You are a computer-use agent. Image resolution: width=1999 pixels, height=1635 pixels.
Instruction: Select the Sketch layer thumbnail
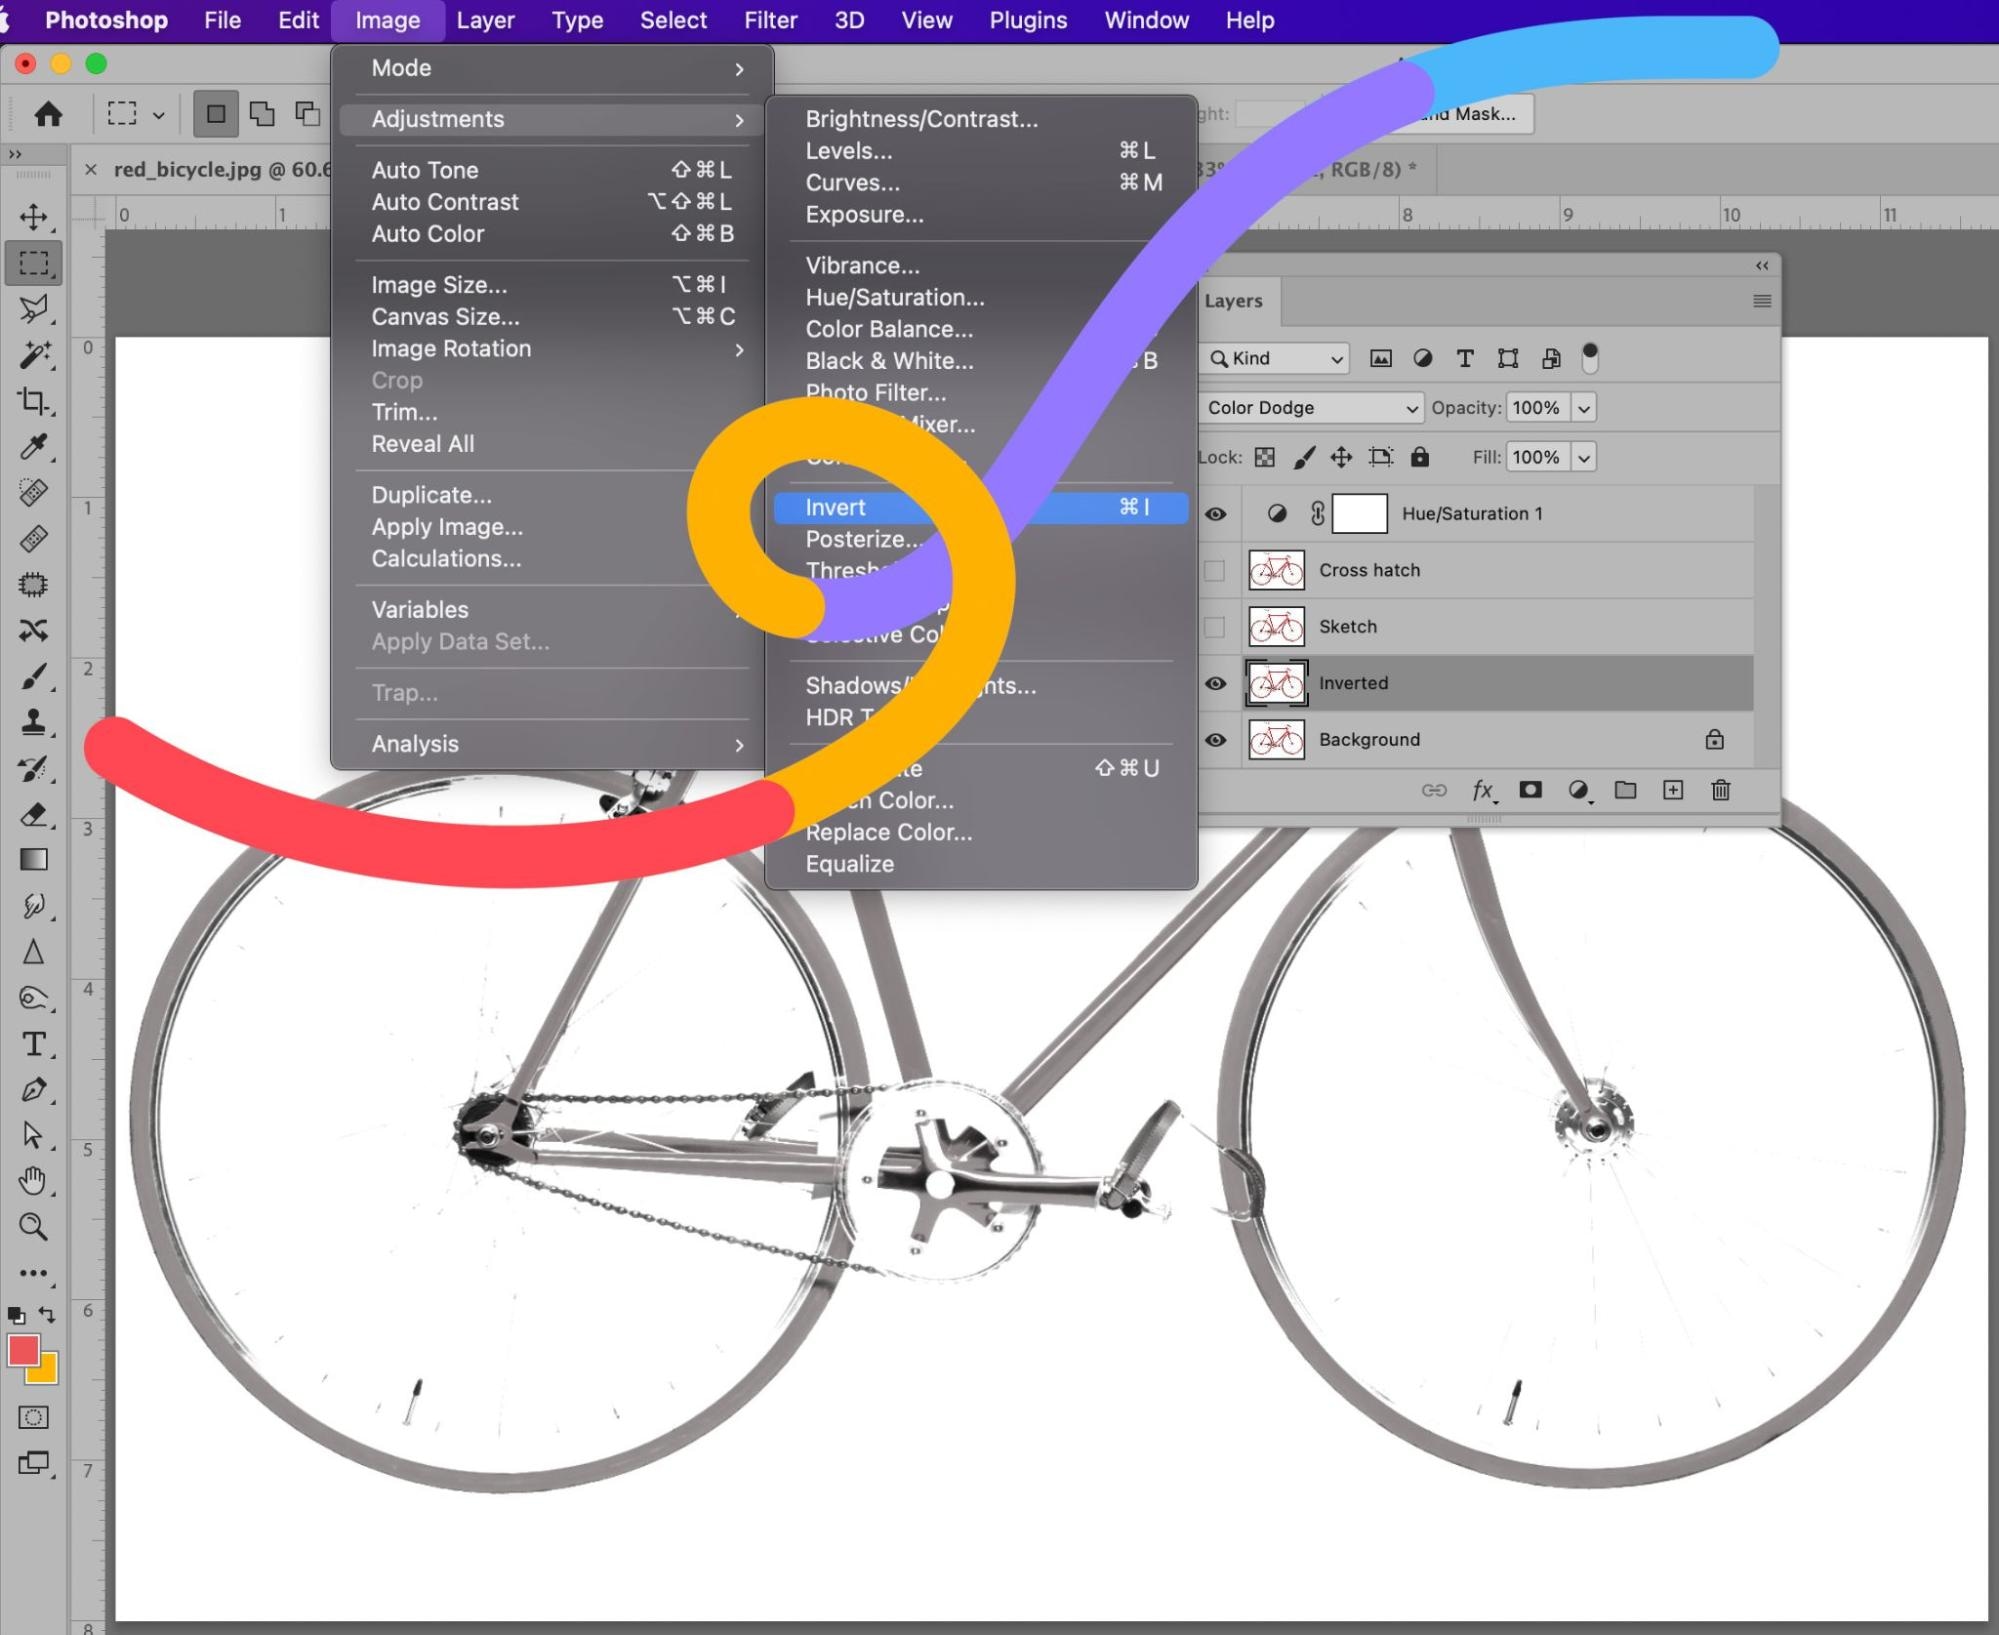[x=1276, y=627]
